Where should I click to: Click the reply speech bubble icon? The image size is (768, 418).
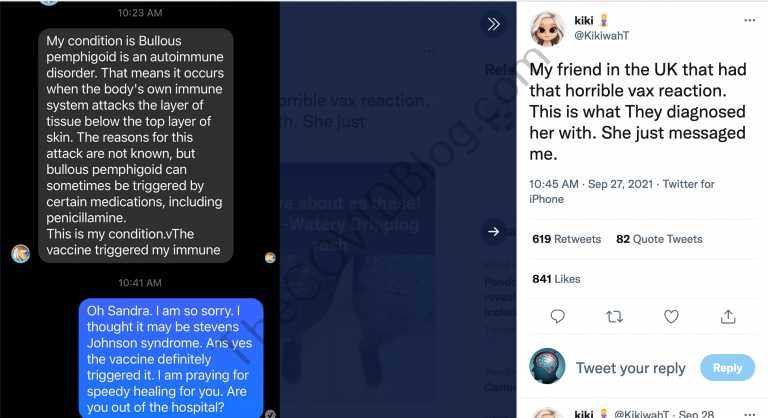557,317
